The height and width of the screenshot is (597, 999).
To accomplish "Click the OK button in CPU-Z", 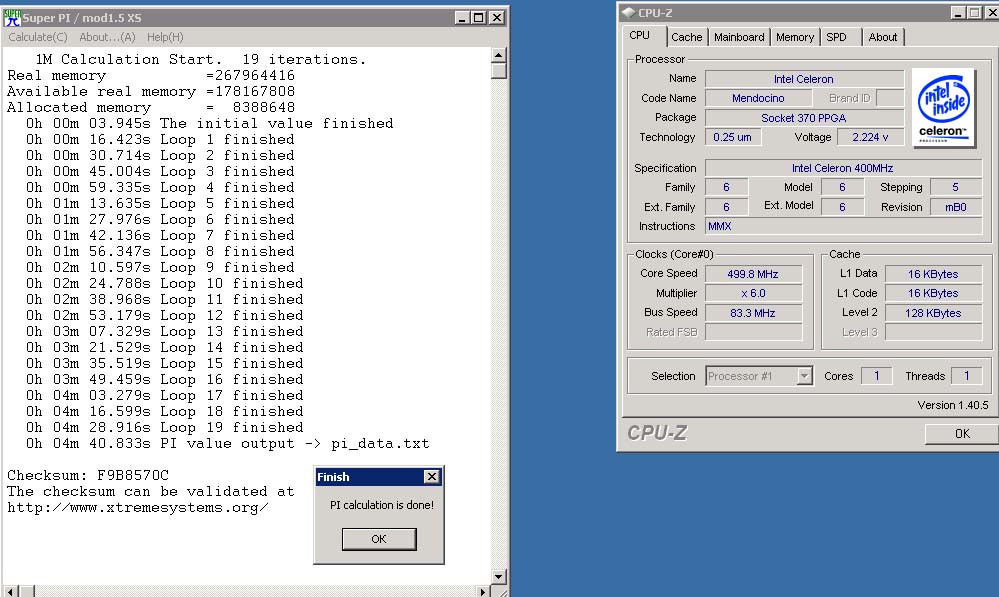I will point(961,433).
